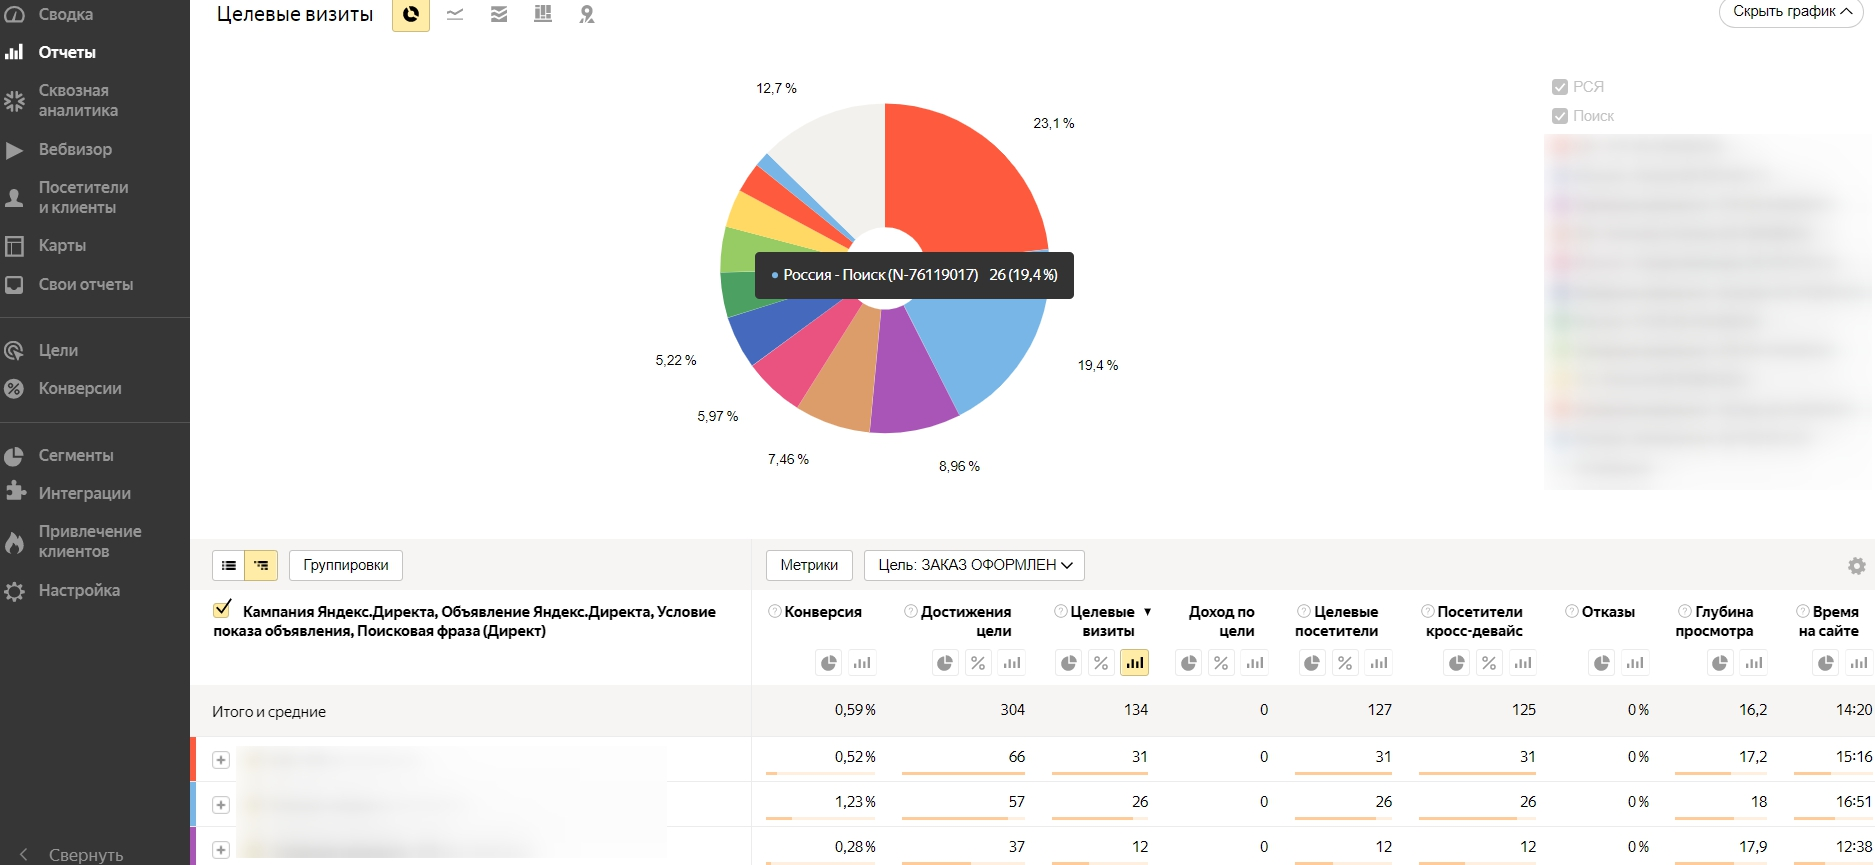Open Сквозная аналитика section
Image resolution: width=1875 pixels, height=865 pixels.
pyautogui.click(x=78, y=100)
